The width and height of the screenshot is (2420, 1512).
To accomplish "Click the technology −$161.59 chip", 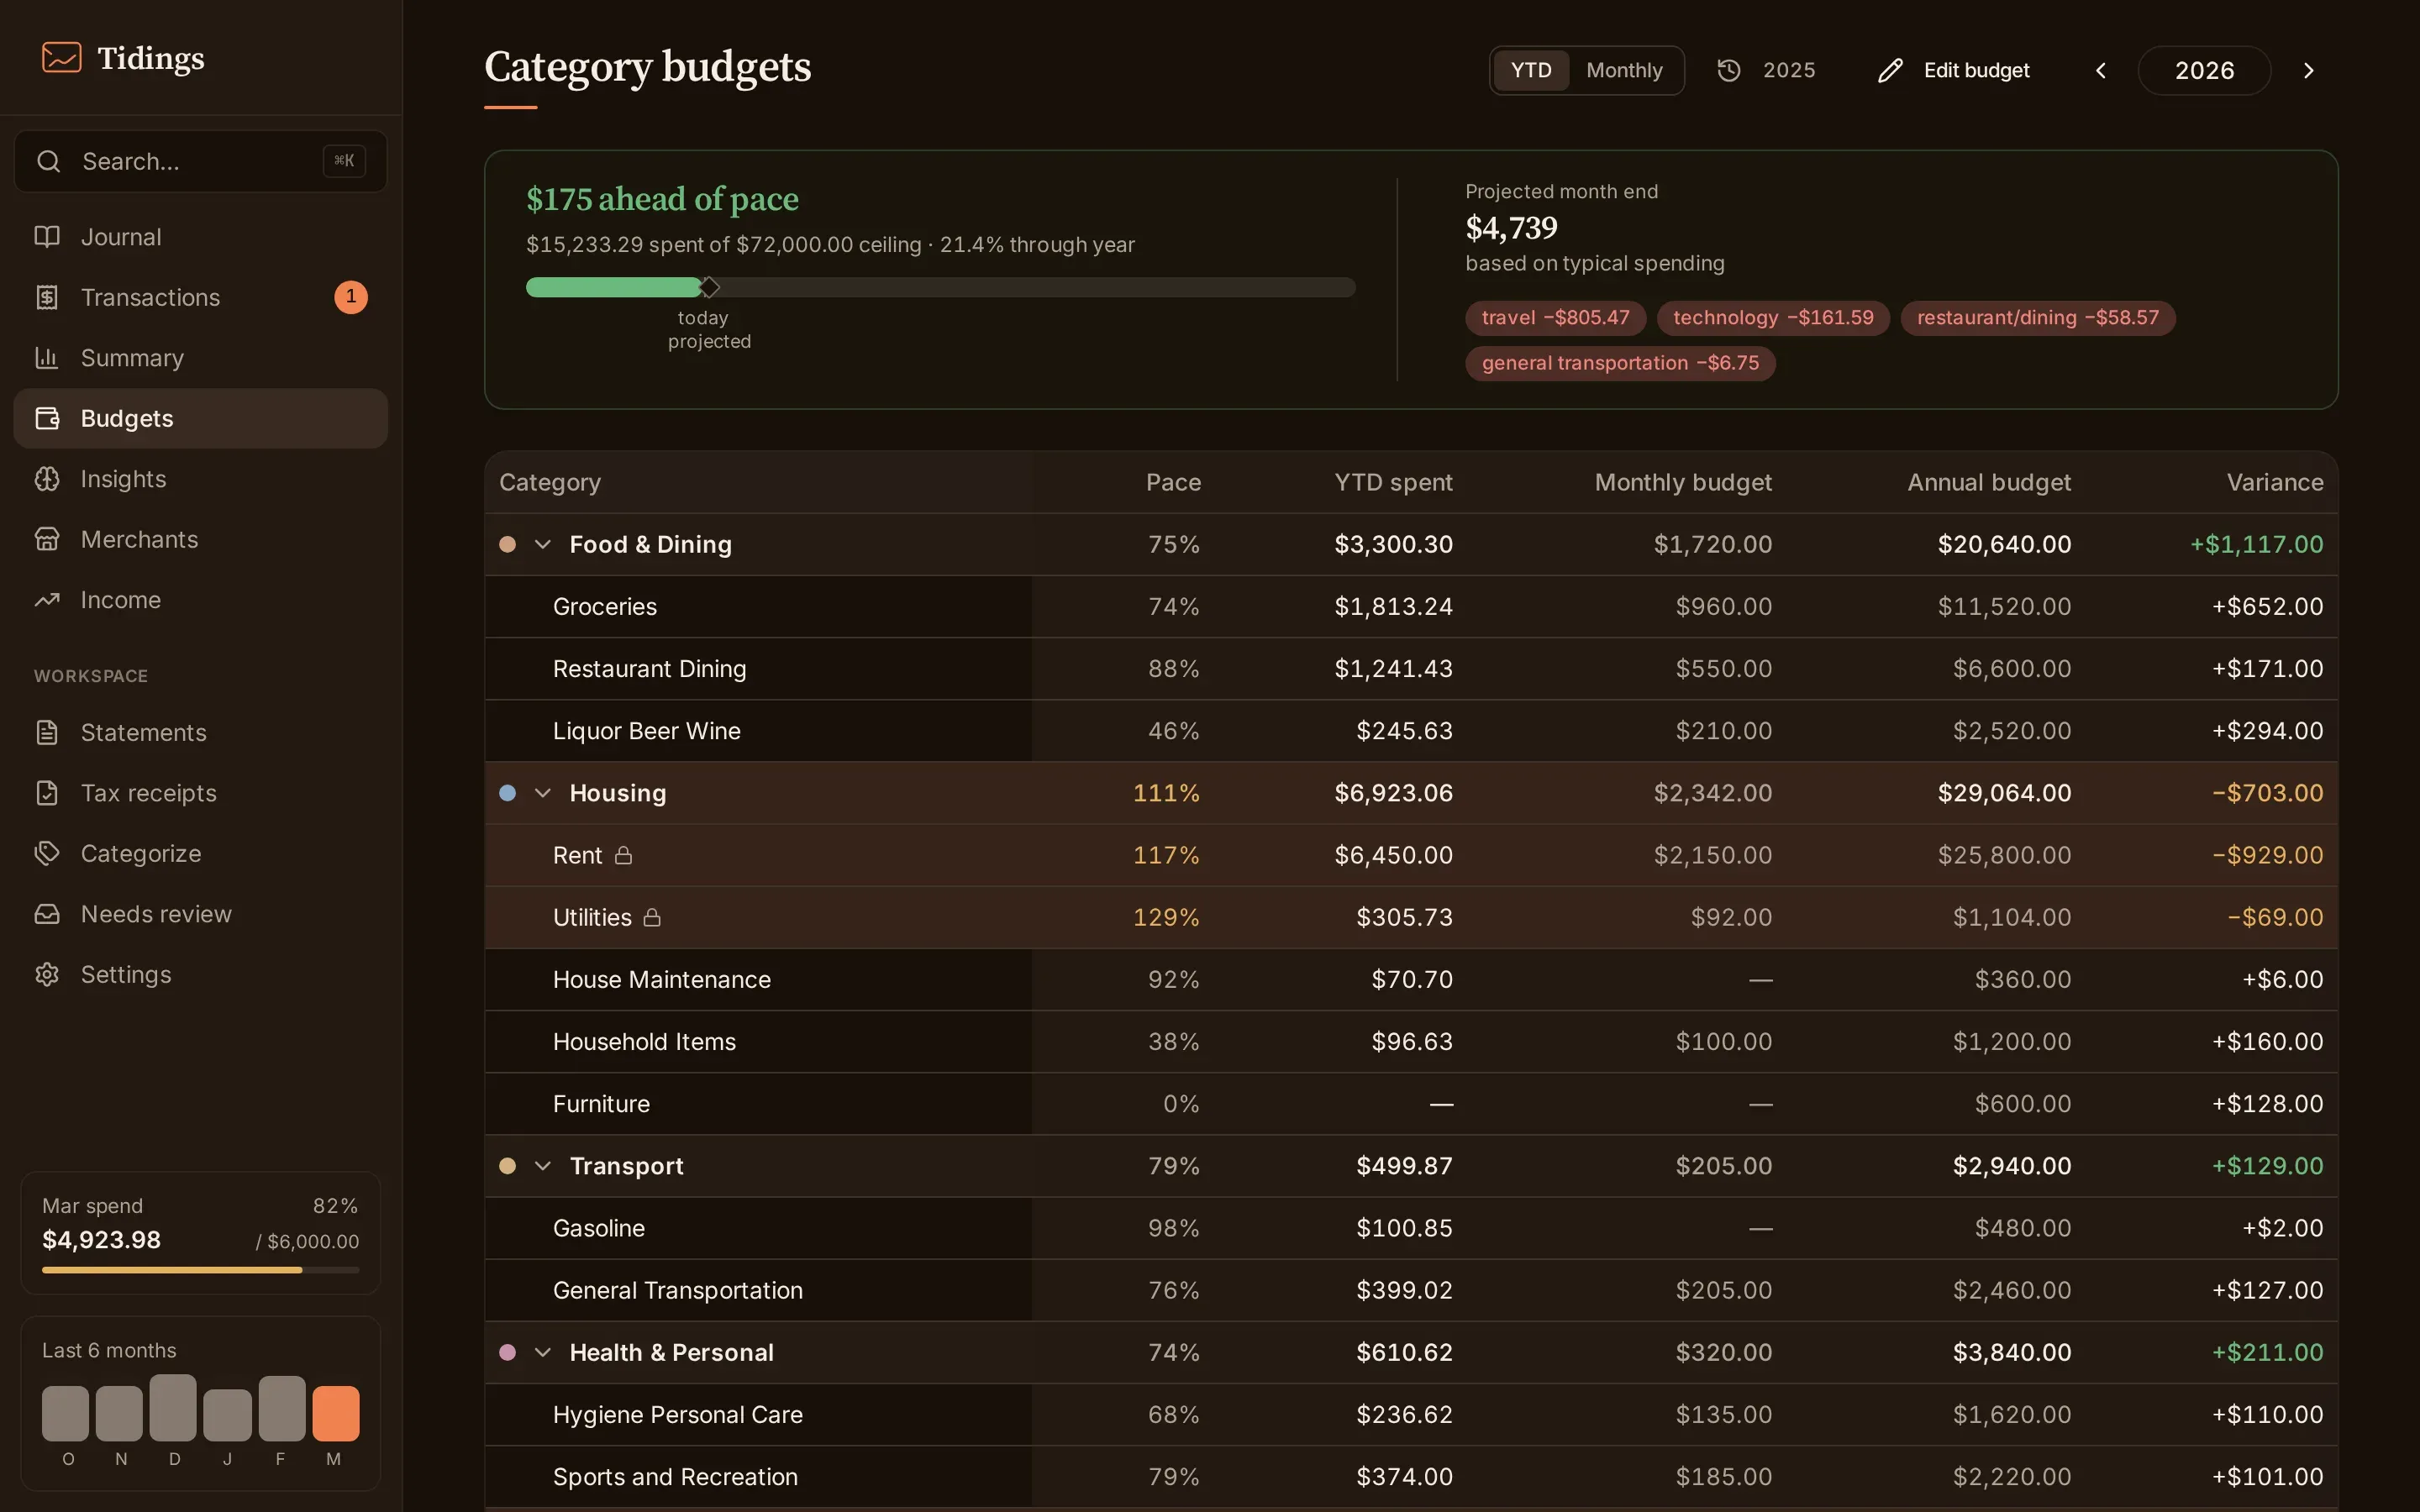I will (x=1773, y=318).
